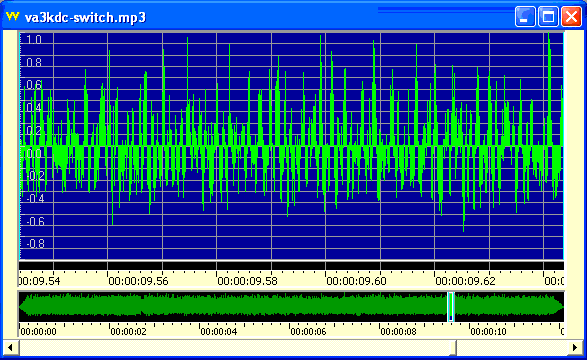Viewport: 587px width, 360px height.
Task: Click overview ruler at 00:00:08
Action: pyautogui.click(x=398, y=332)
